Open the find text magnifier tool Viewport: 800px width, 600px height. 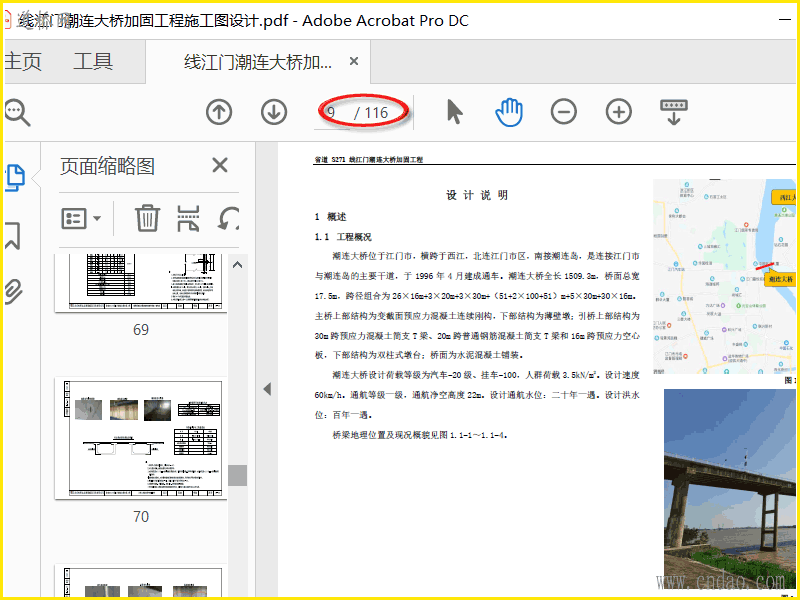coord(17,112)
